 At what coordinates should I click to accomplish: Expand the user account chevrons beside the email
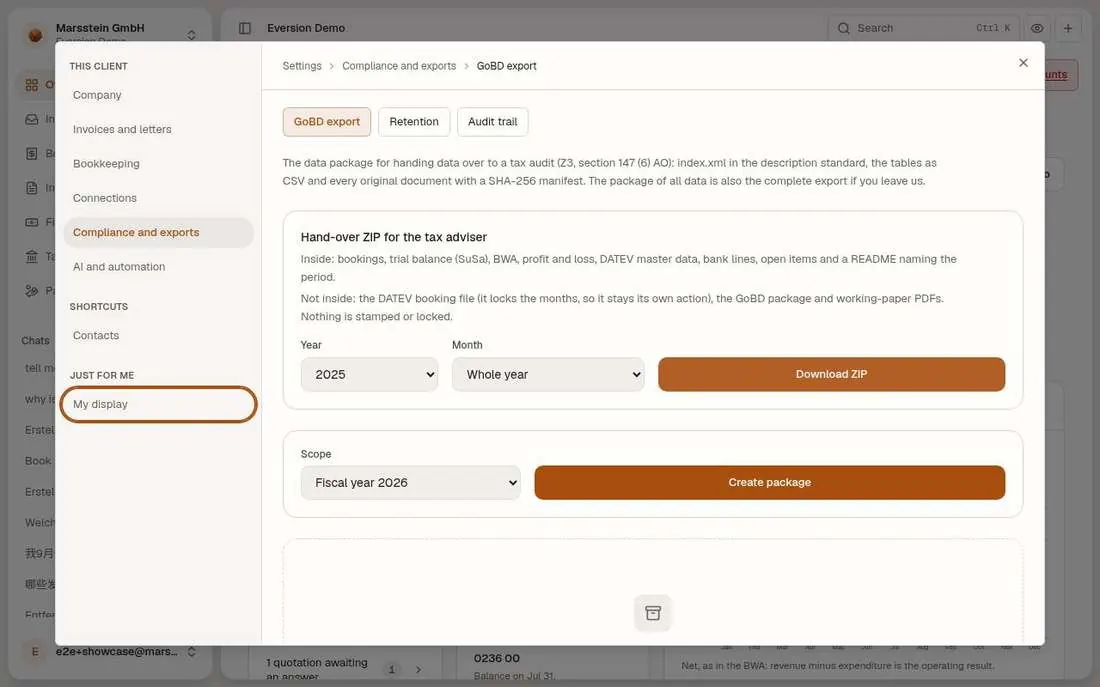pos(192,652)
